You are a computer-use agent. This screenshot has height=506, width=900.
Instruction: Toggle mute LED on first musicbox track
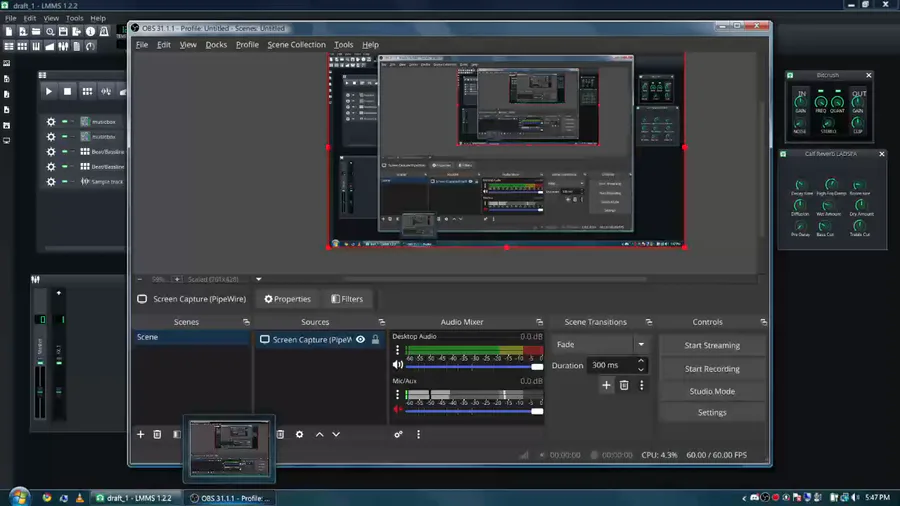64,122
